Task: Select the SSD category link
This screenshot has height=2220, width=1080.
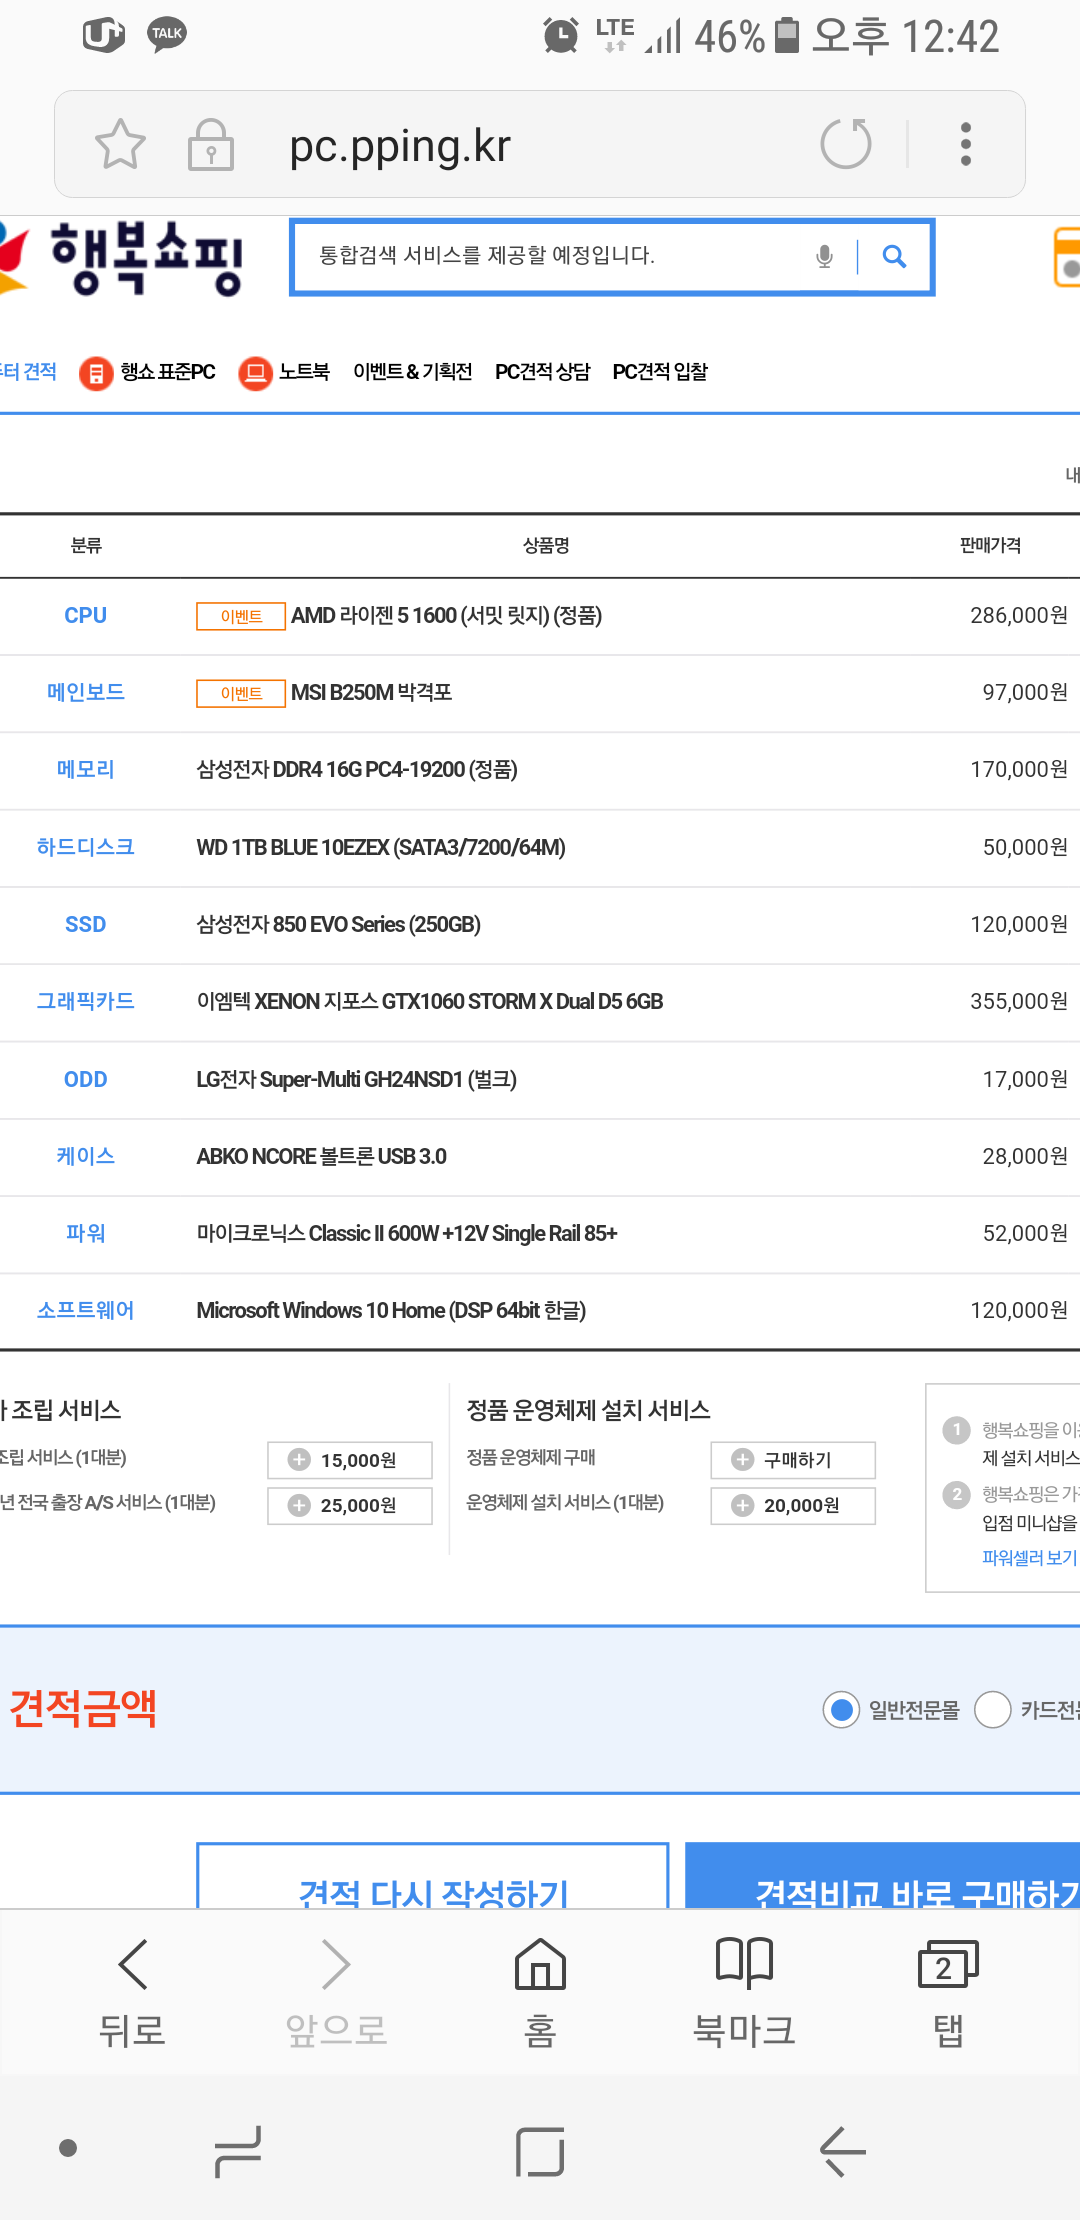Action: (86, 925)
